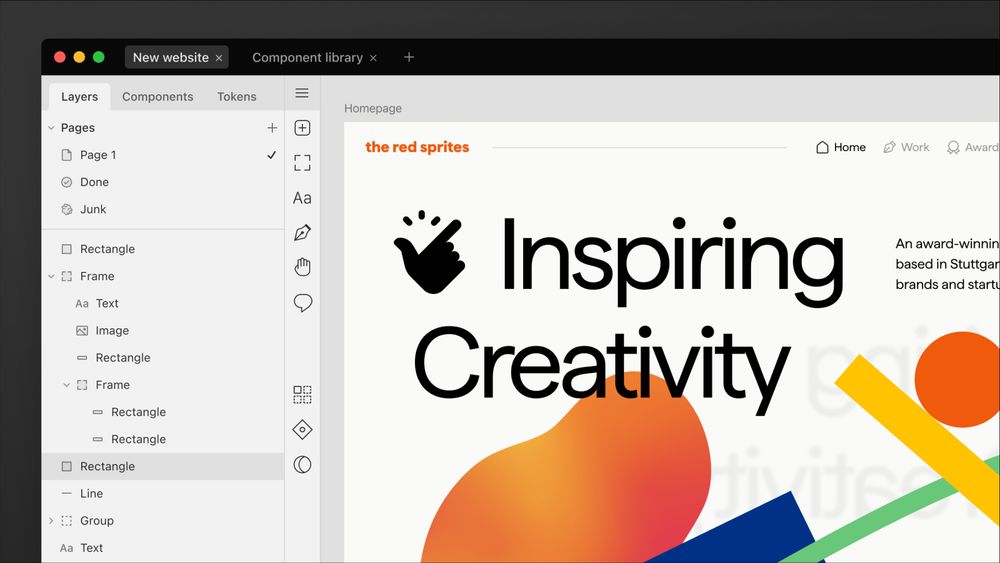Image resolution: width=1000 pixels, height=563 pixels.
Task: Select the Page 1 row
Action: pyautogui.click(x=163, y=155)
